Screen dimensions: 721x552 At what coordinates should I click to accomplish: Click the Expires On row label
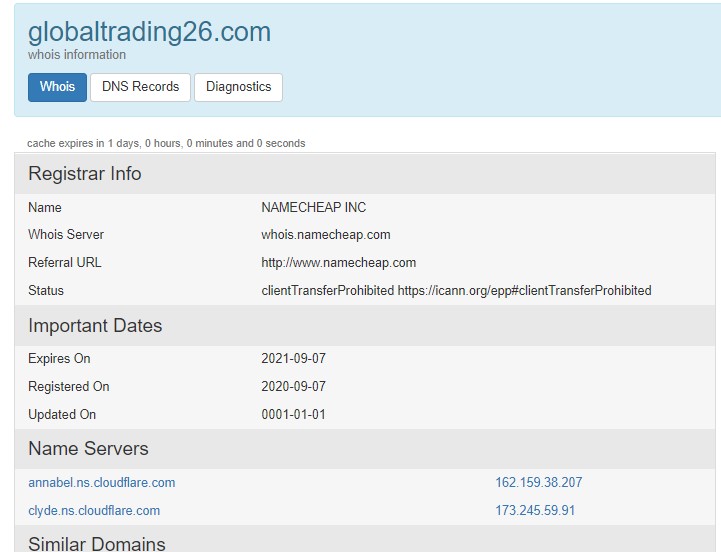pos(59,358)
